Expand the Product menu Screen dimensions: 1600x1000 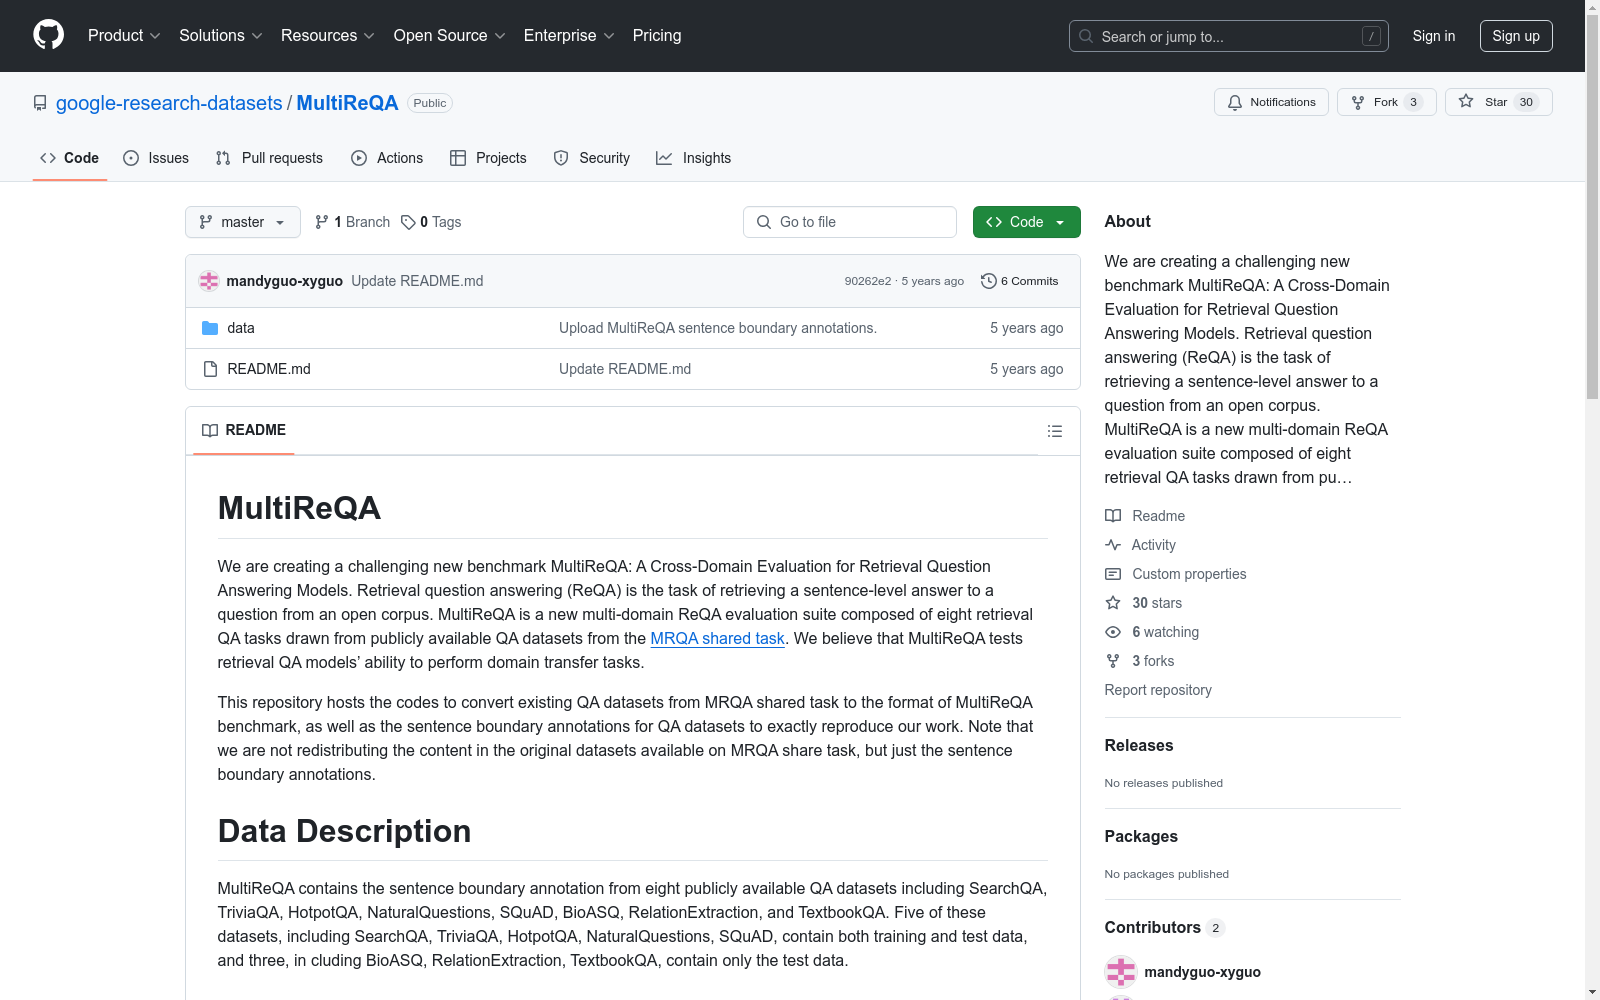click(x=124, y=35)
